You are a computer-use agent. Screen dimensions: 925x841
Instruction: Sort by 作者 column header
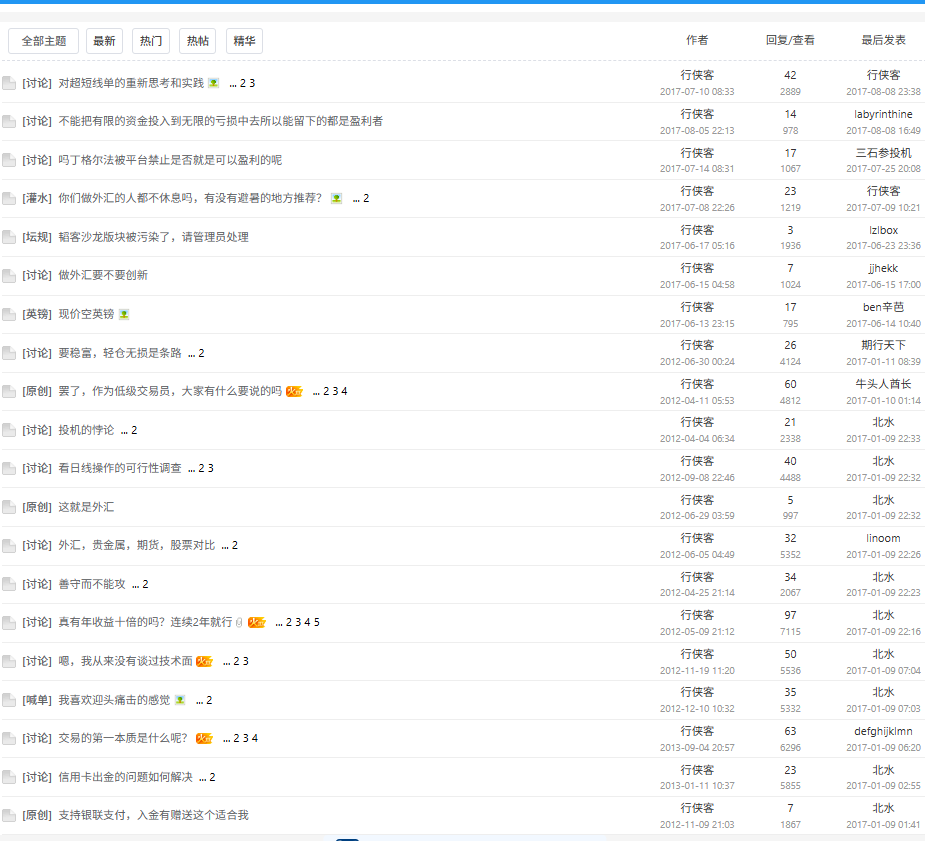697,40
